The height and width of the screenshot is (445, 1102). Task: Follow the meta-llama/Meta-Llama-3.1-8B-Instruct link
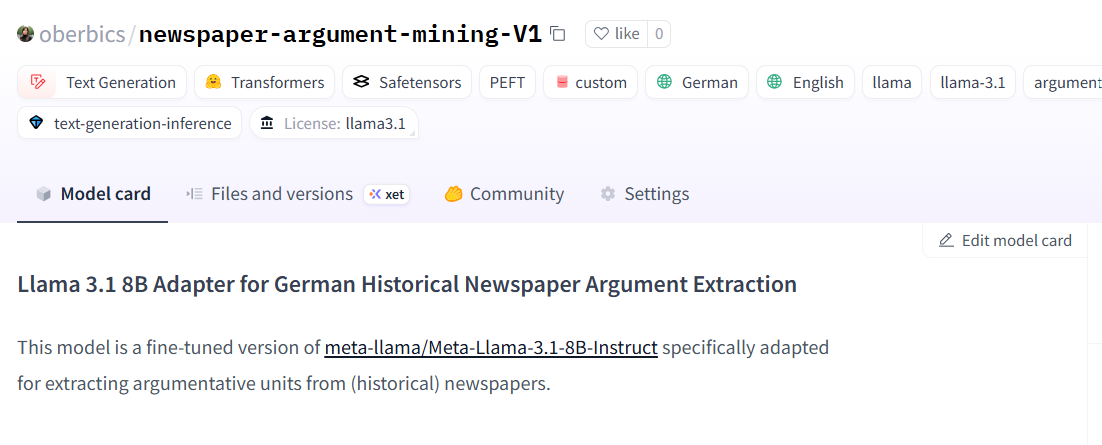pos(491,347)
